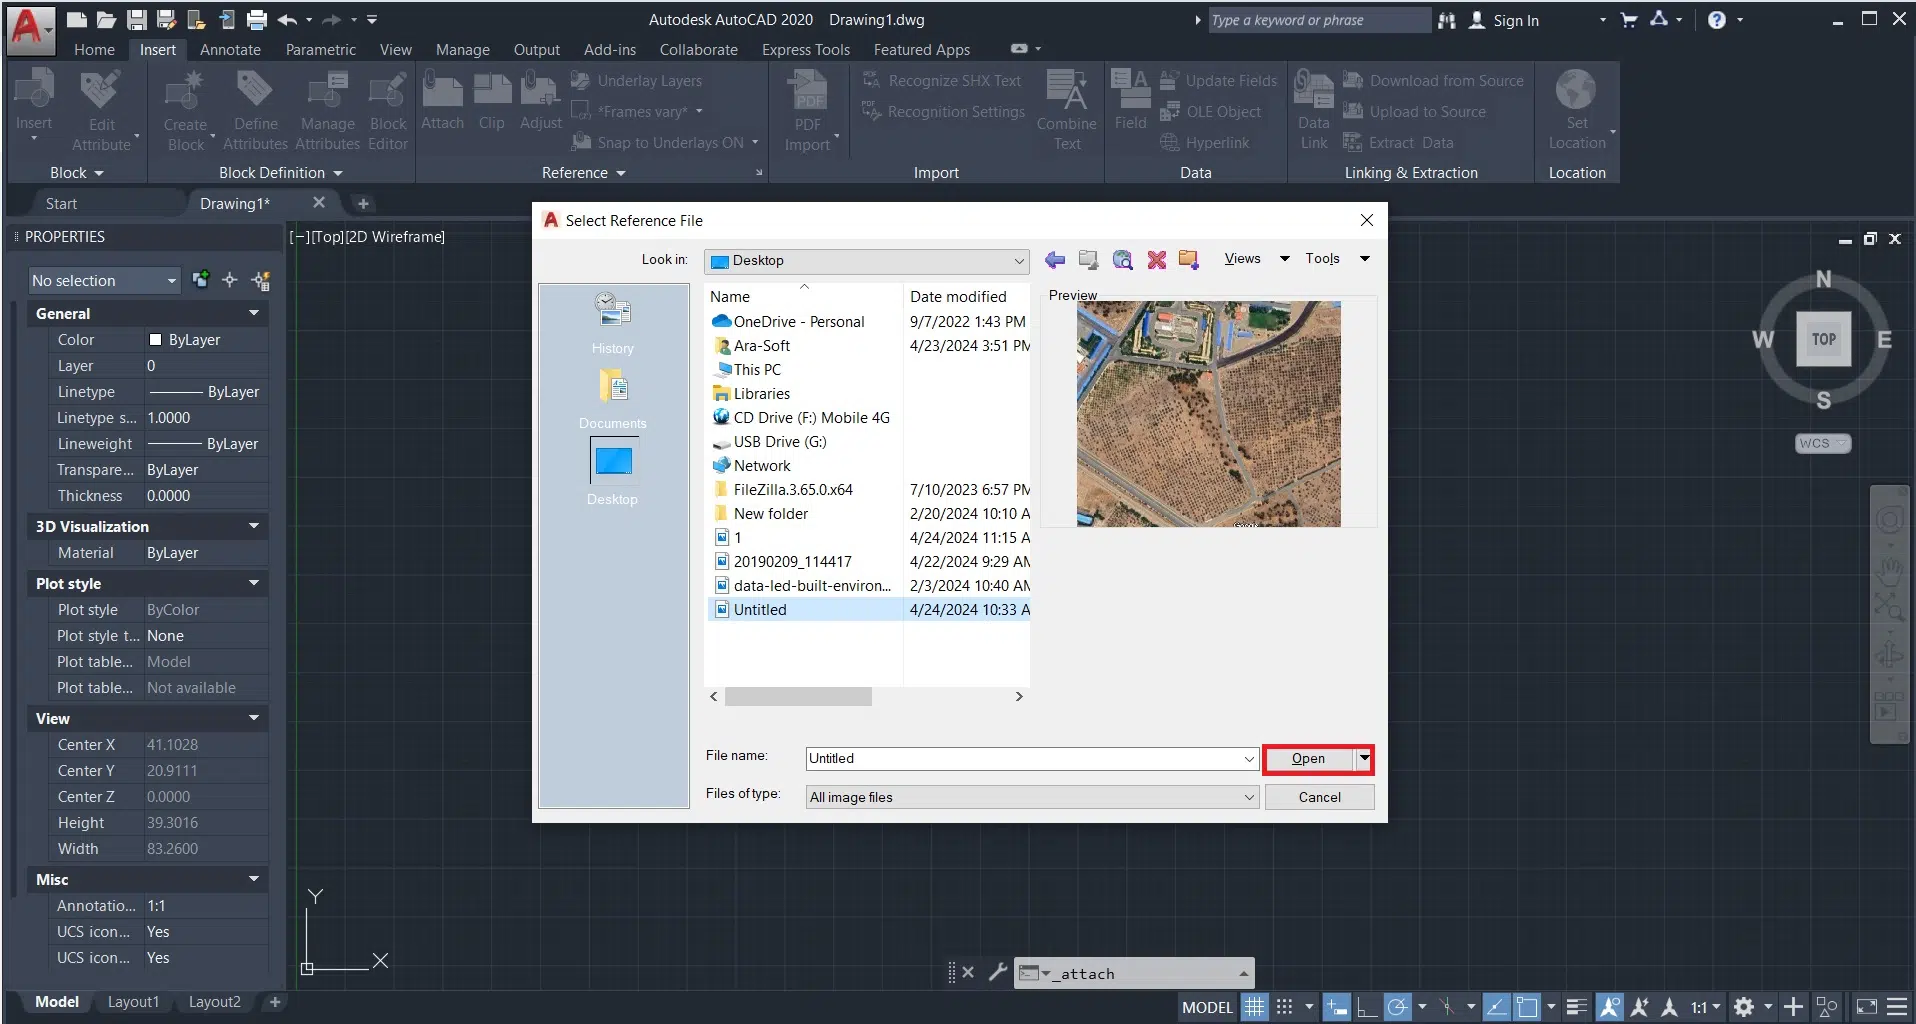Viewport: 1916px width, 1024px height.
Task: Toggle polar tracking in the status bar
Action: coord(1398,1007)
